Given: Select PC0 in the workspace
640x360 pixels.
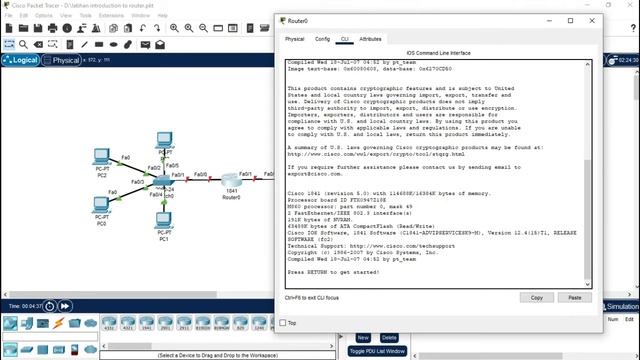Looking at the screenshot, I should 101,205.
